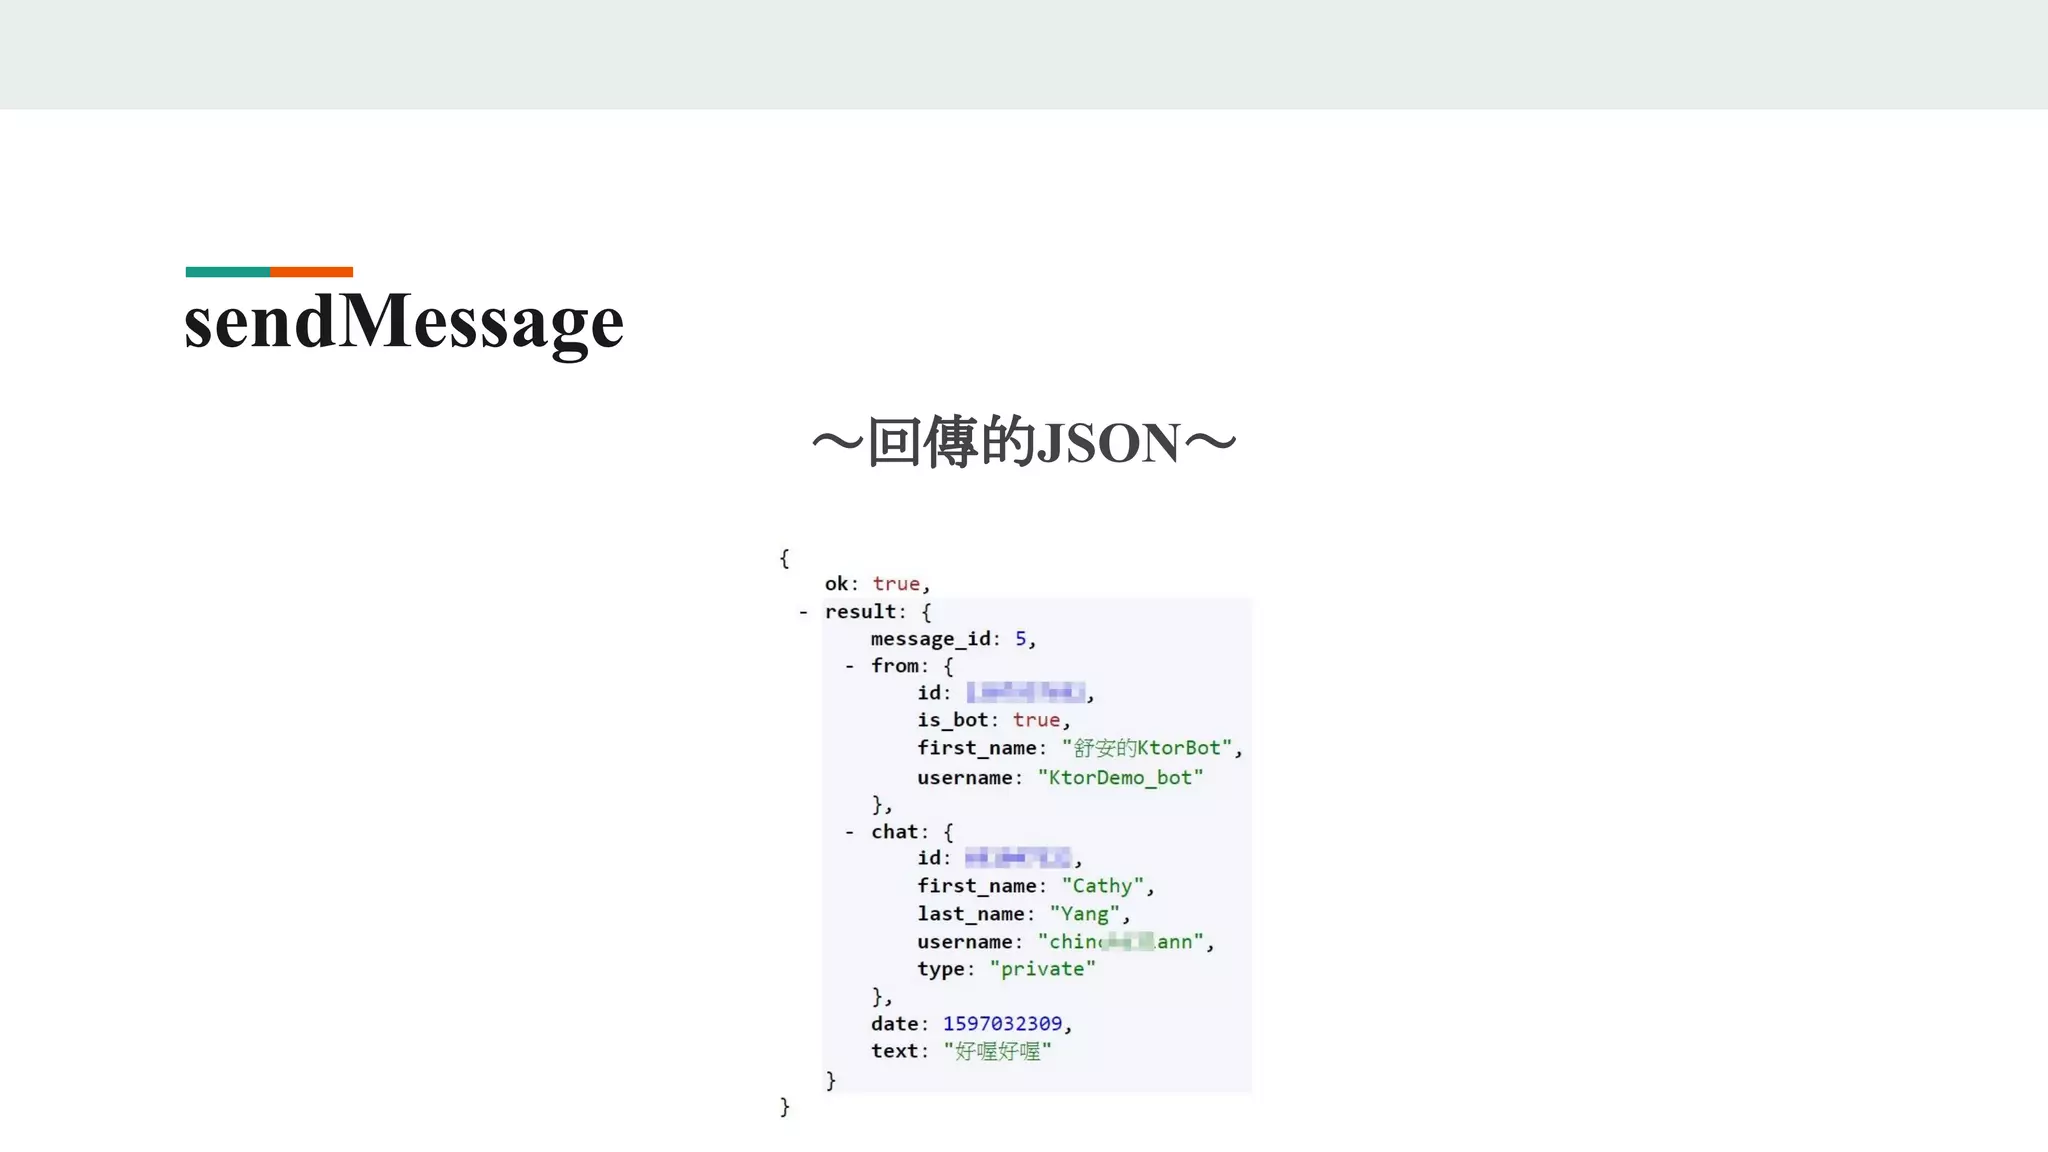This screenshot has height=1152, width=2048.
Task: Select the Cathy first_name value
Action: point(1103,886)
